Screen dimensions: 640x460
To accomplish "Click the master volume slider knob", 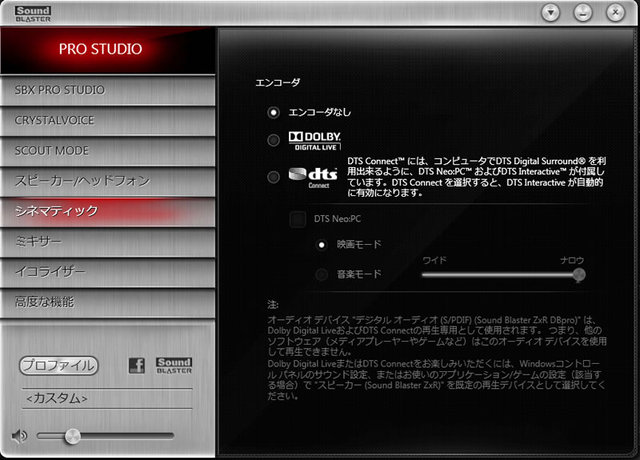I will point(73,436).
